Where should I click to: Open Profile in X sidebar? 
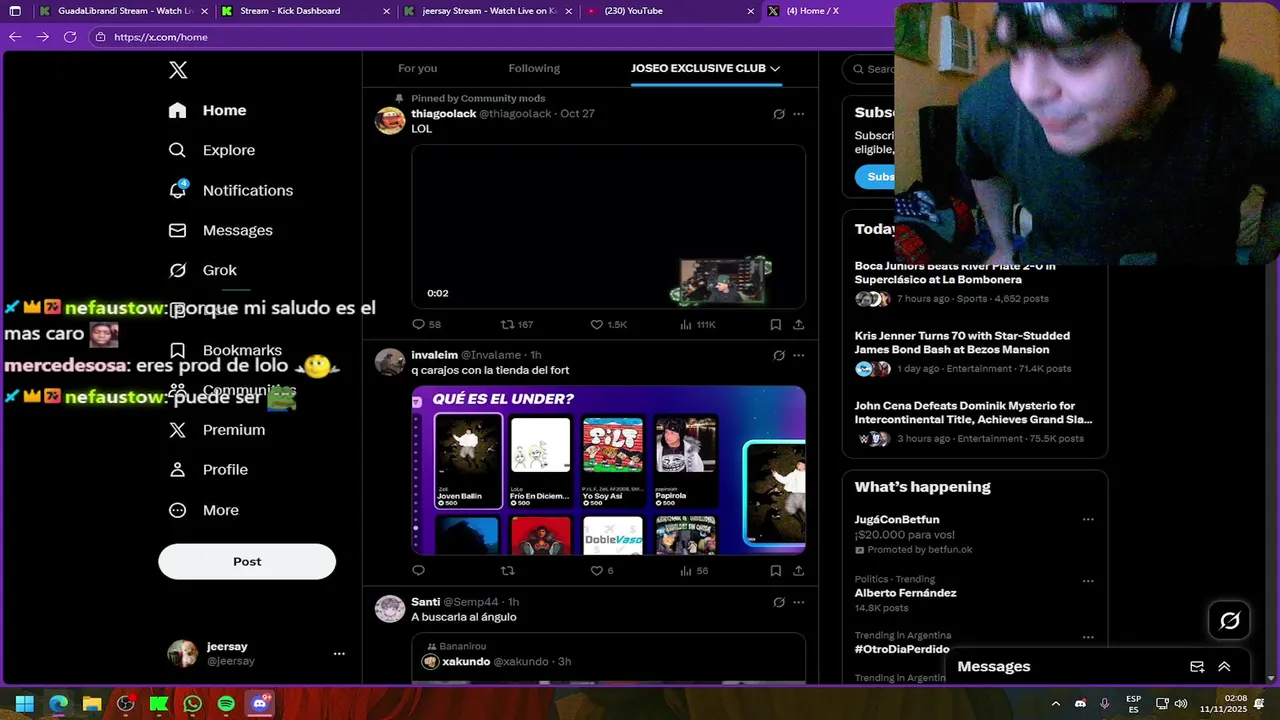click(x=208, y=470)
